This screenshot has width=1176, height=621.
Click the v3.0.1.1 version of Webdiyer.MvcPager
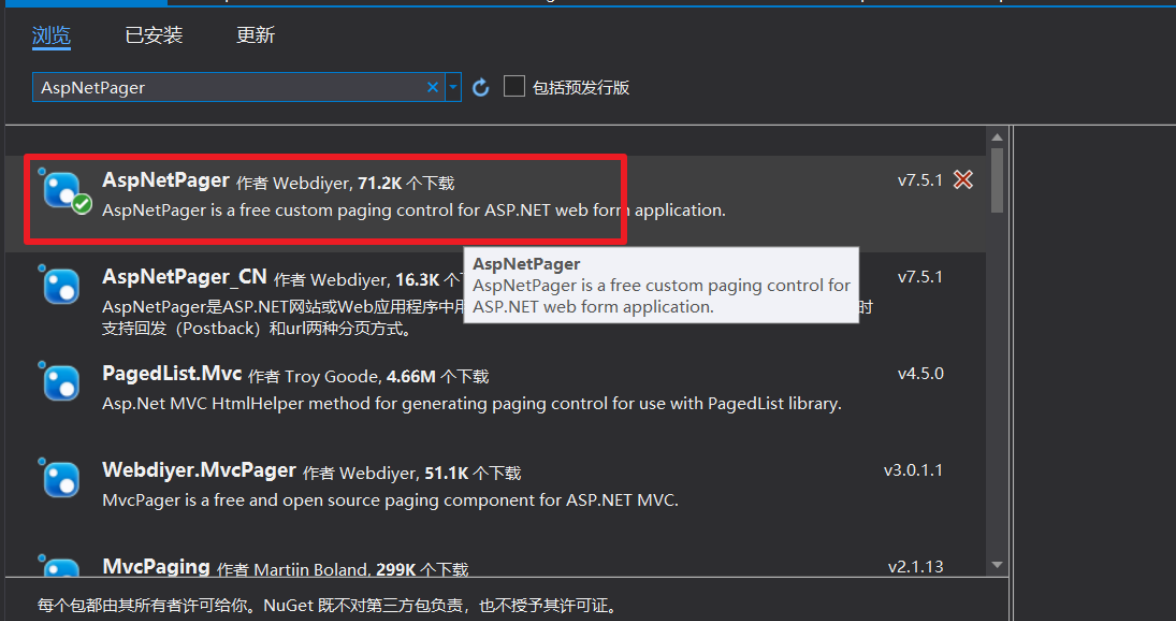913,470
